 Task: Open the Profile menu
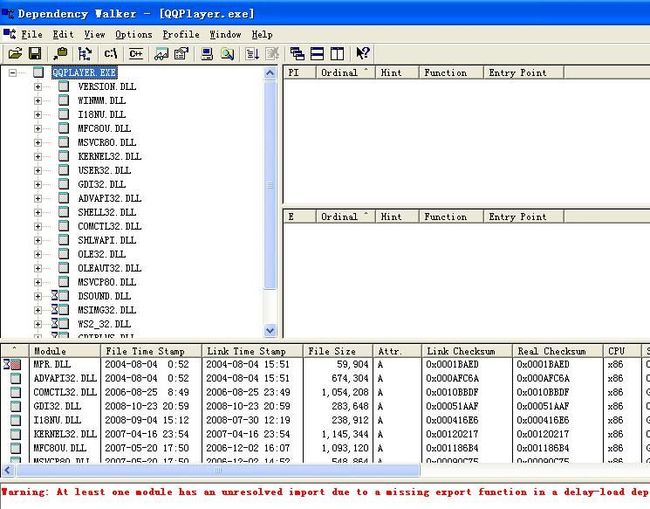(x=181, y=34)
